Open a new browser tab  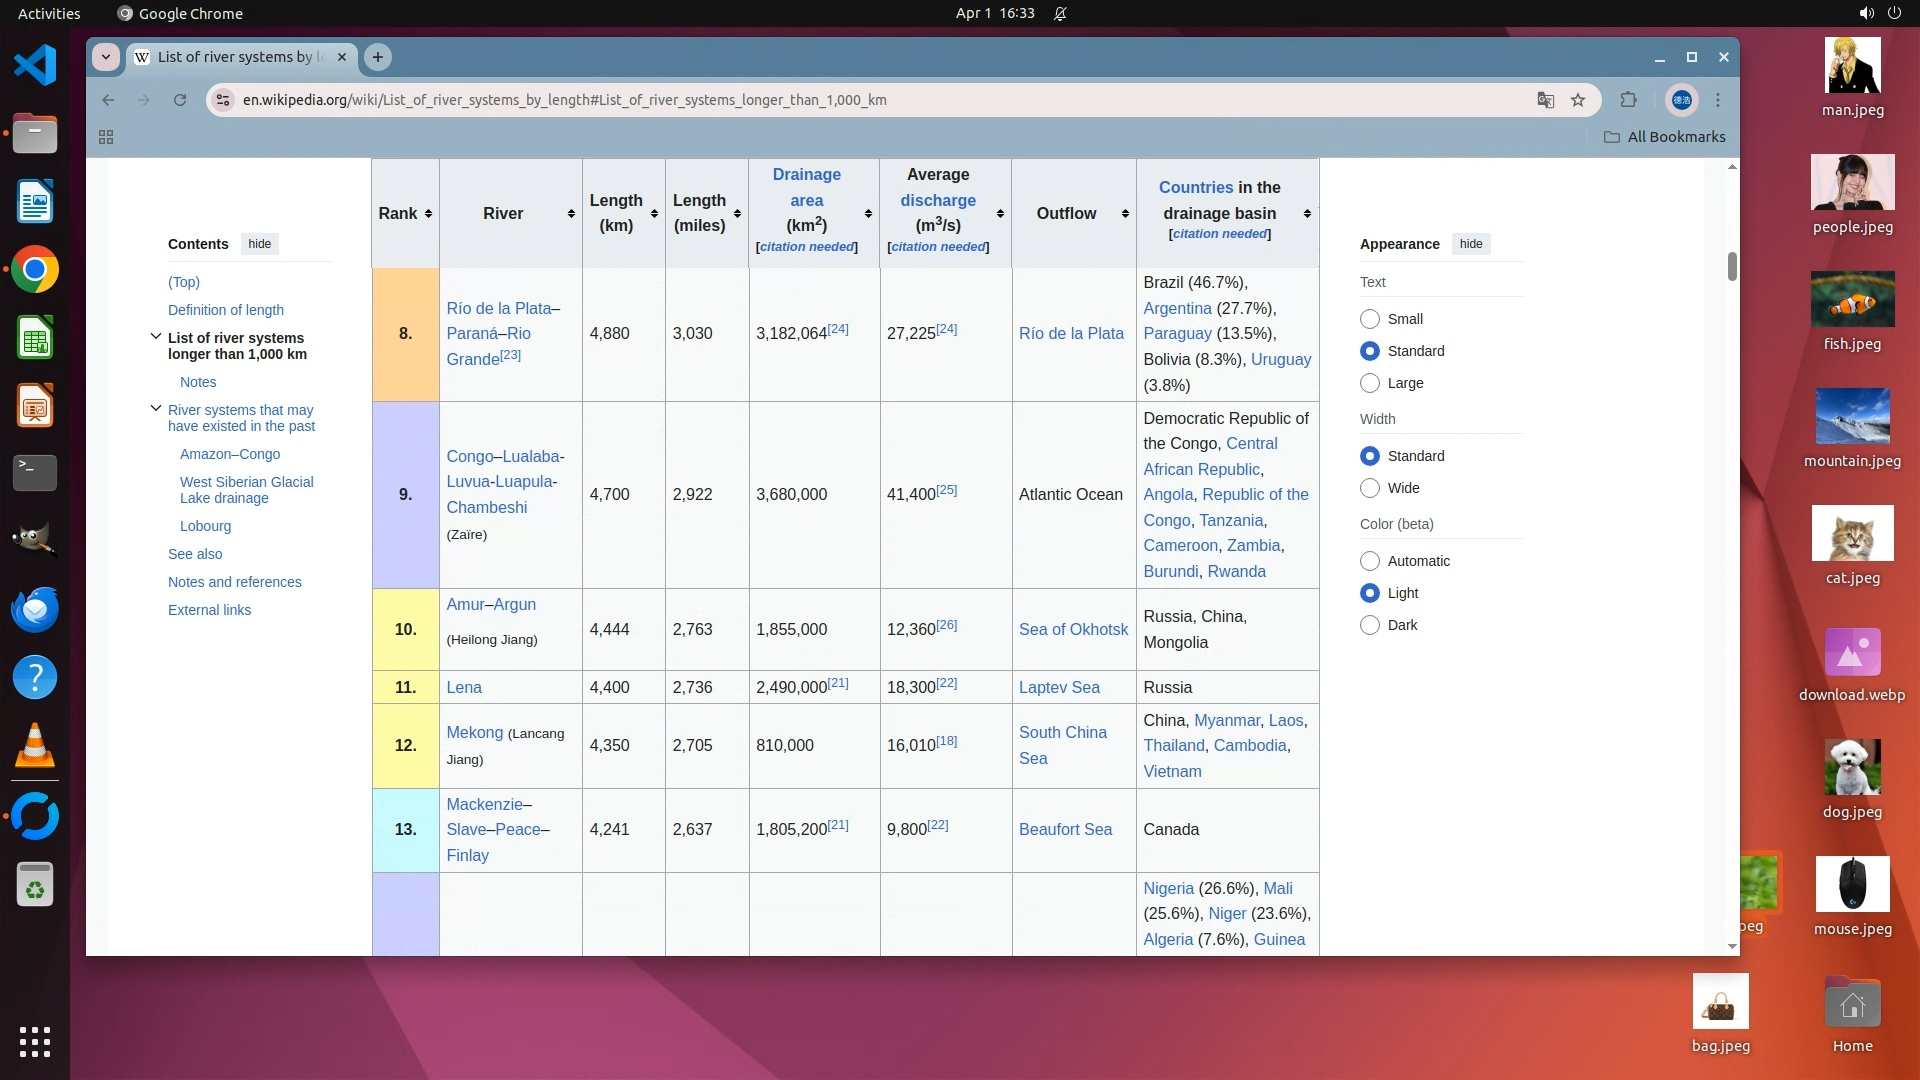(x=378, y=57)
